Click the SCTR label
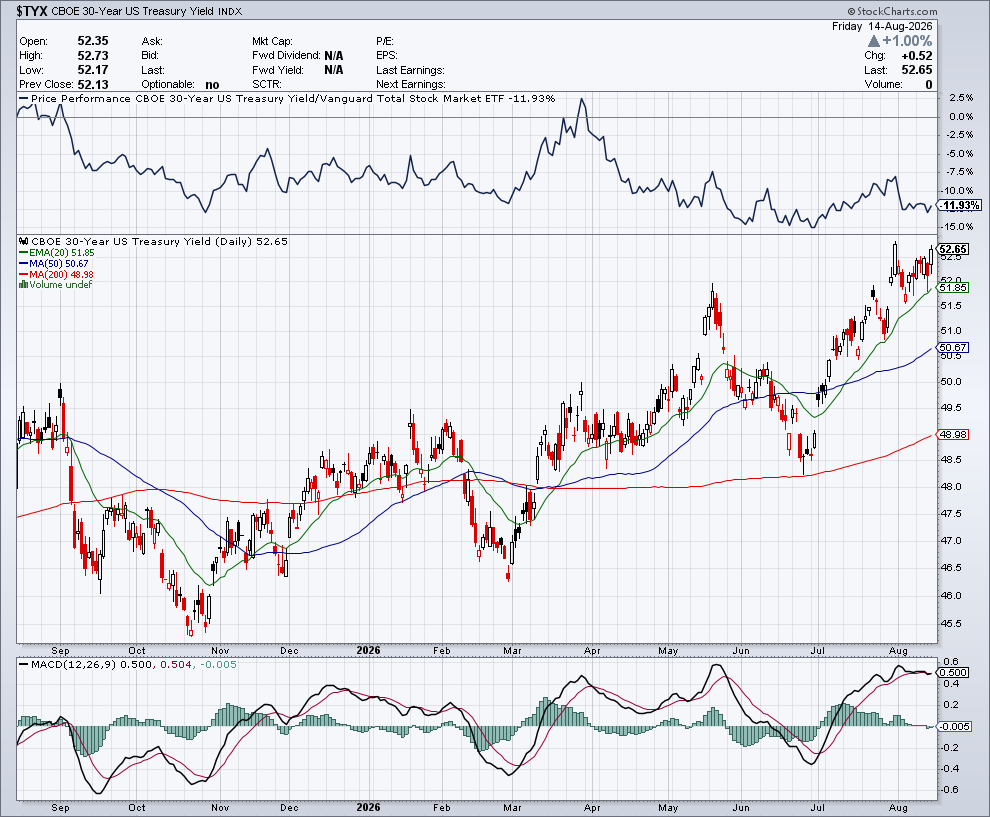 click(266, 85)
